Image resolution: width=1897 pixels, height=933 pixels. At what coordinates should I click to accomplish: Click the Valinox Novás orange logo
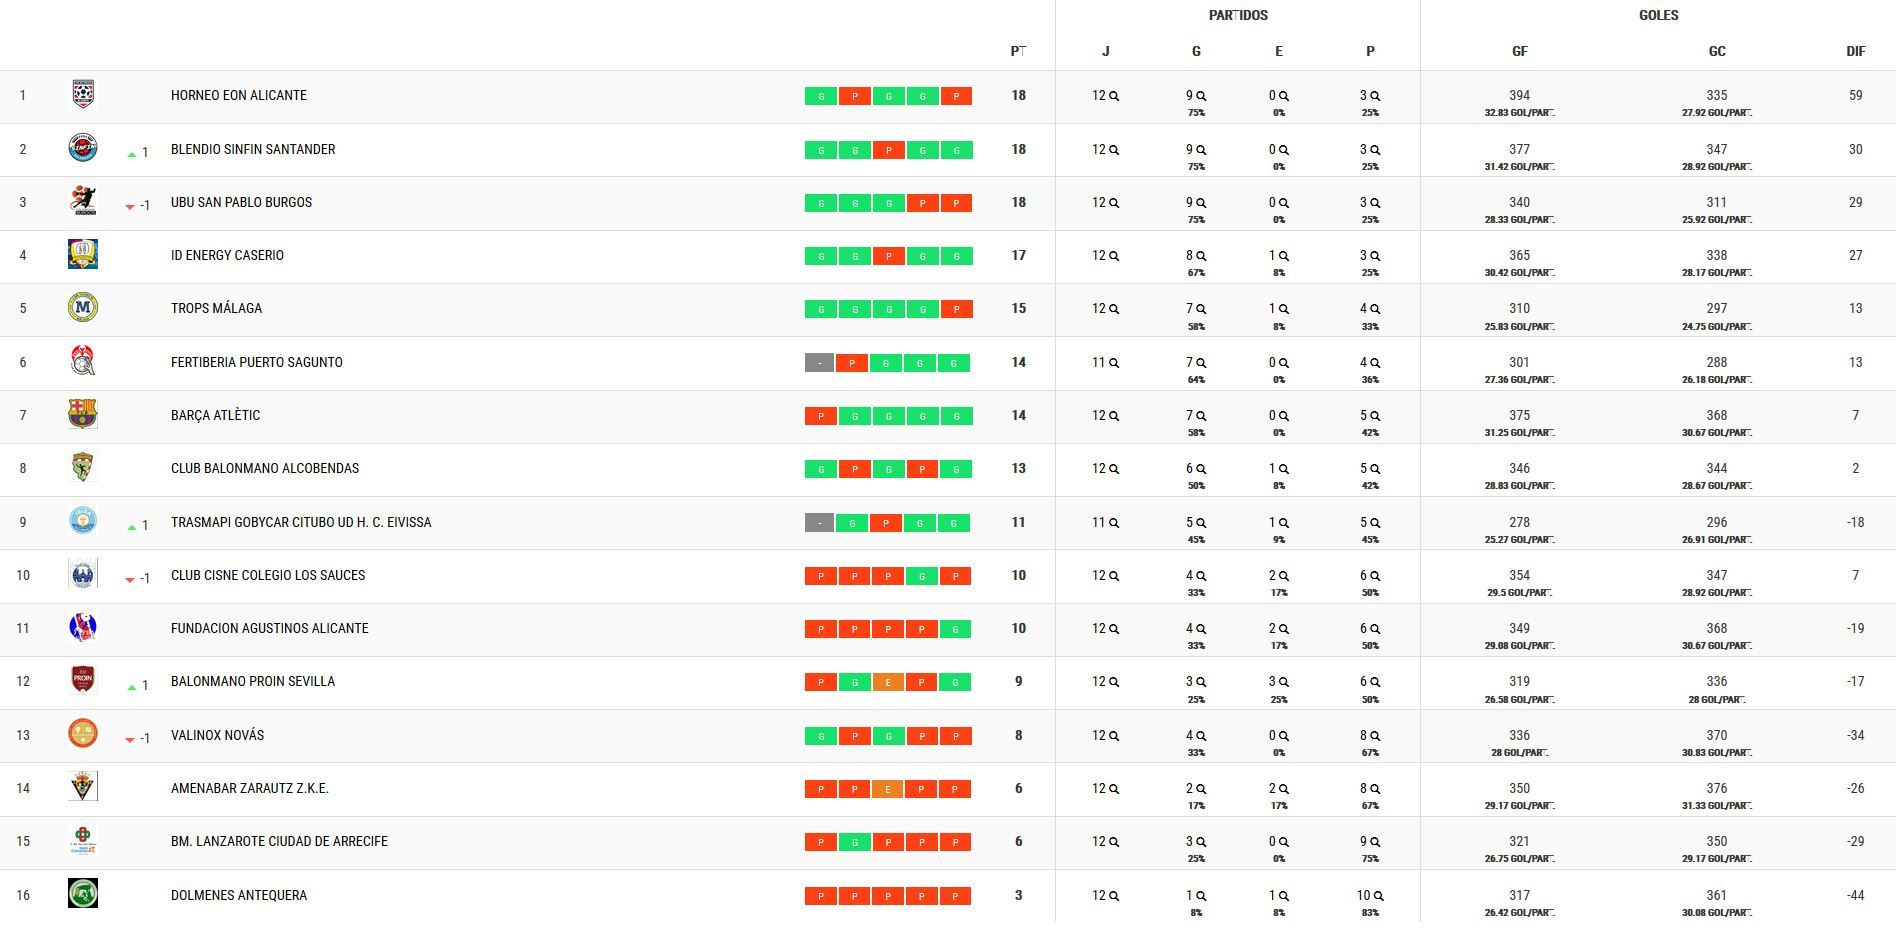pyautogui.click(x=83, y=734)
